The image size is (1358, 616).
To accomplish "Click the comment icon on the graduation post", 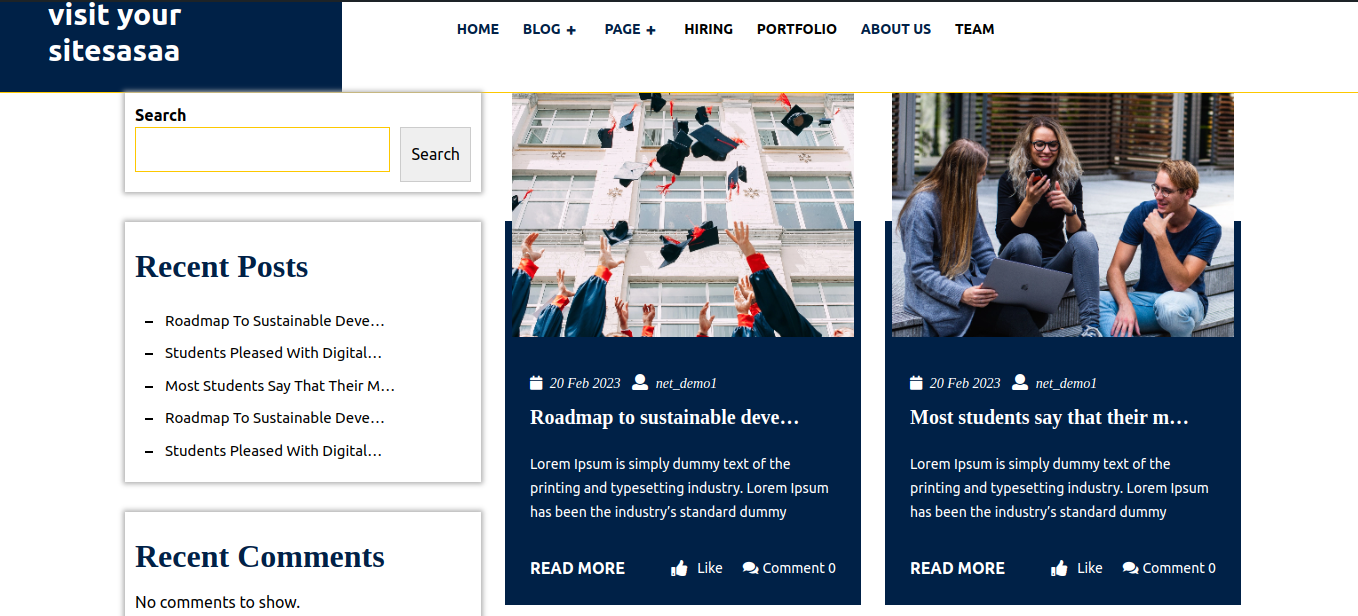I will pos(748,567).
